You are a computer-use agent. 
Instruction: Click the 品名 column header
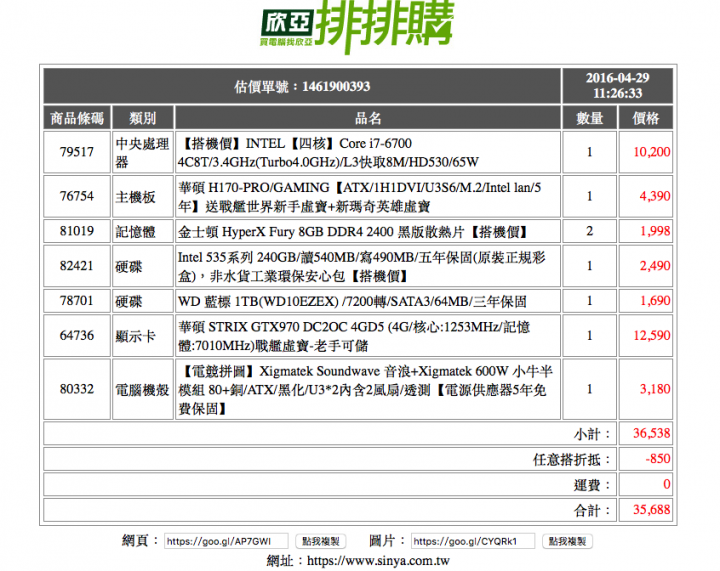click(368, 118)
